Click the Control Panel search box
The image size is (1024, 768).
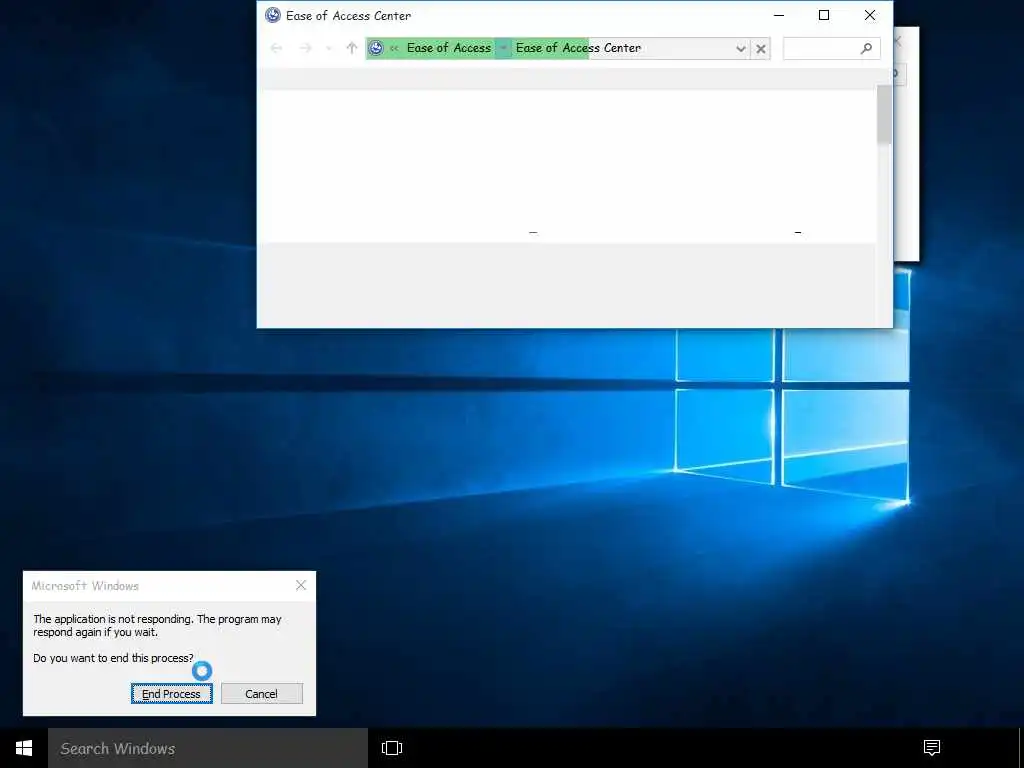[831, 48]
